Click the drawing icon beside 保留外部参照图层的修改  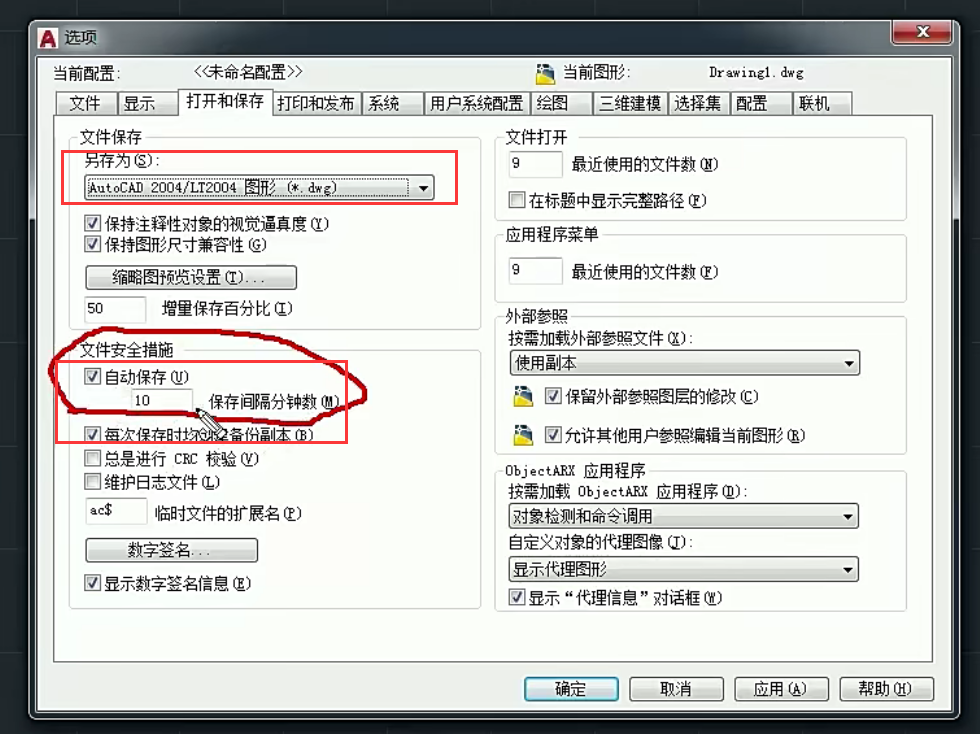522,396
